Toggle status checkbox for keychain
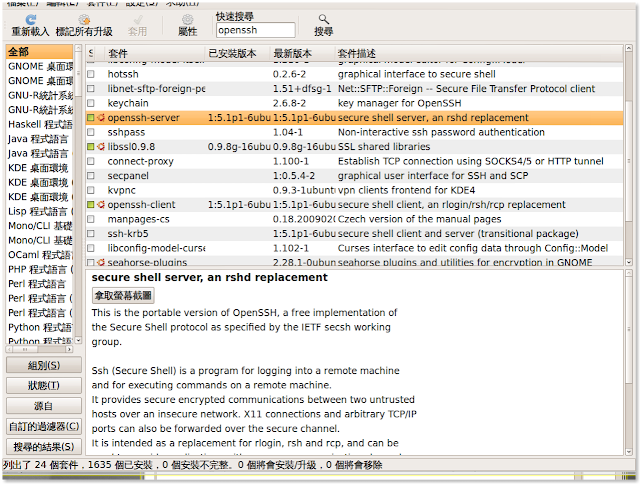Image resolution: width=640 pixels, height=484 pixels. [x=91, y=103]
